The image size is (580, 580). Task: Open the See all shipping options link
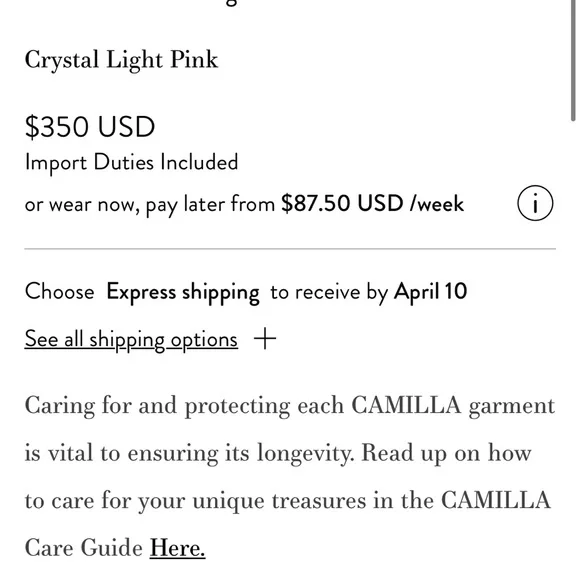pos(131,339)
